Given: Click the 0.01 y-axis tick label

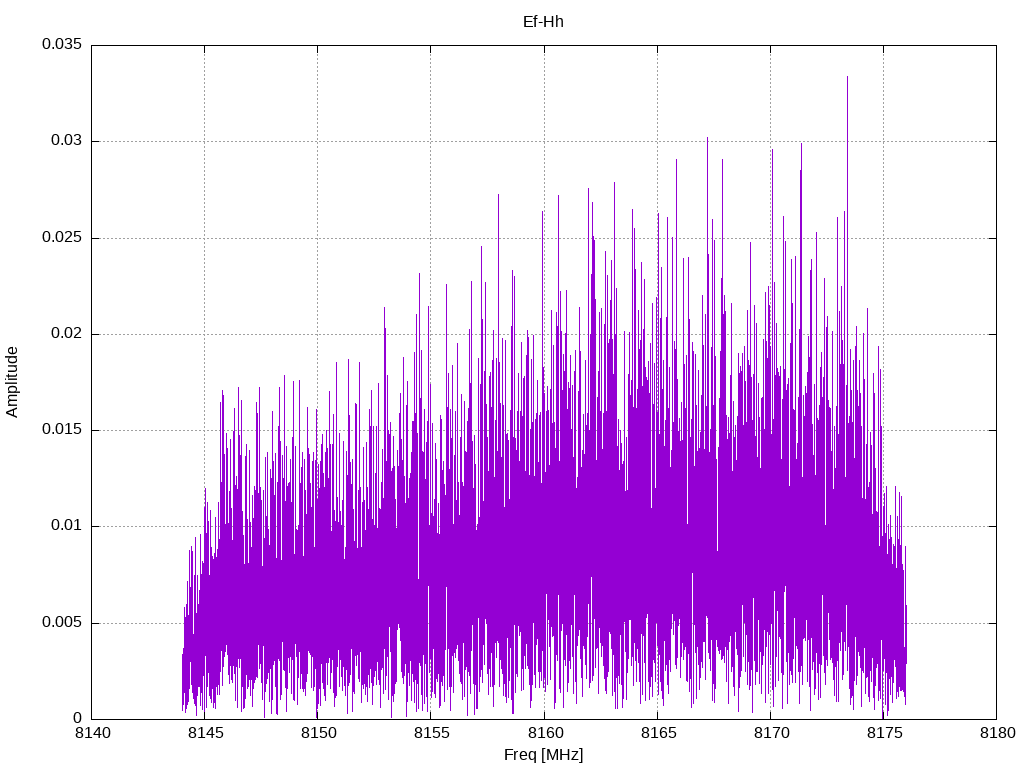Looking at the screenshot, I should [67, 525].
